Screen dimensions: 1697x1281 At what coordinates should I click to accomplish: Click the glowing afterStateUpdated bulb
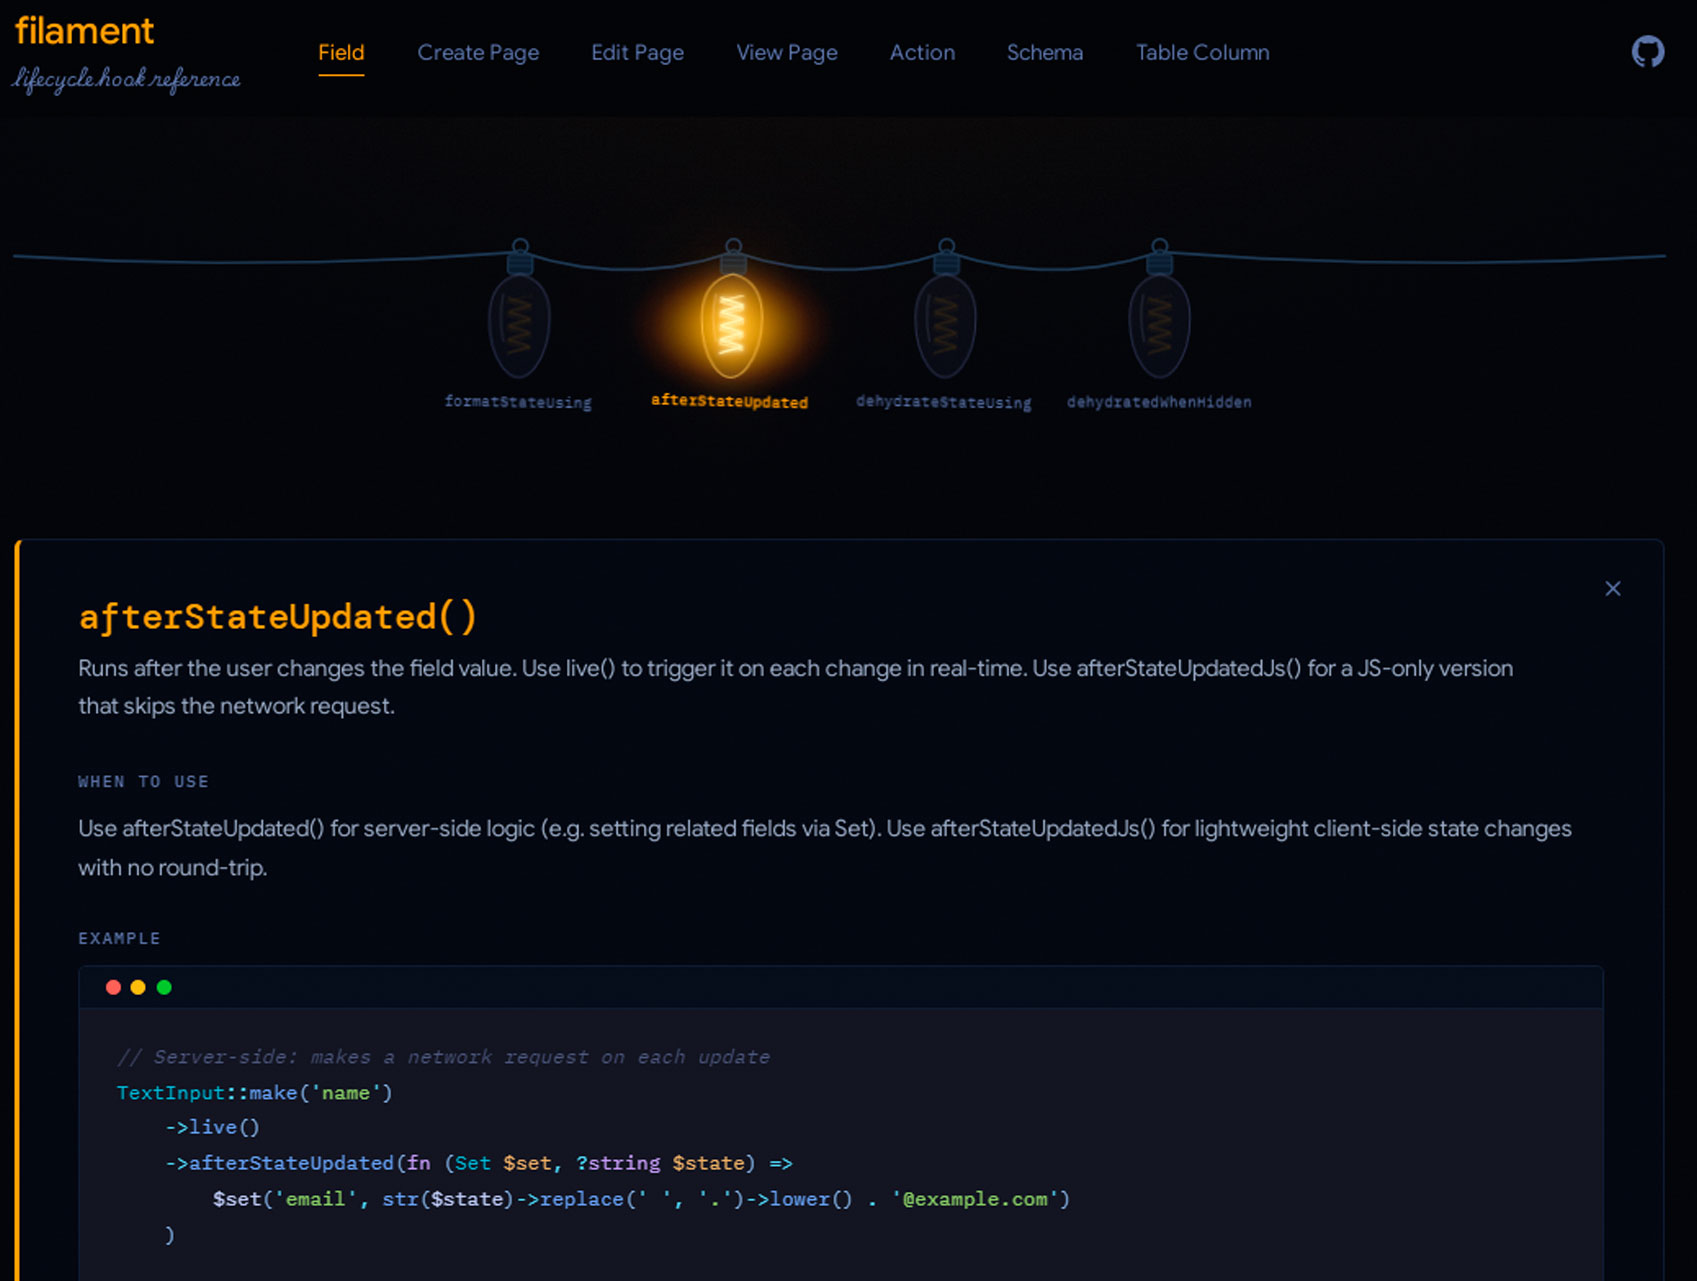(x=732, y=325)
